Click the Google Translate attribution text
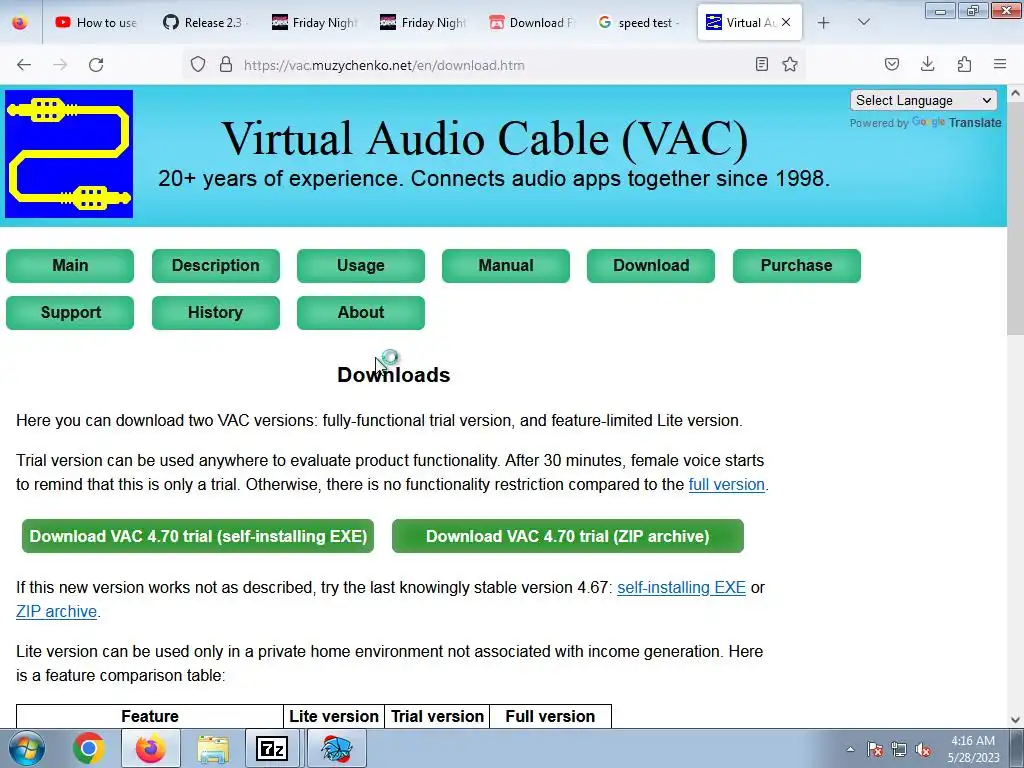 pos(925,123)
